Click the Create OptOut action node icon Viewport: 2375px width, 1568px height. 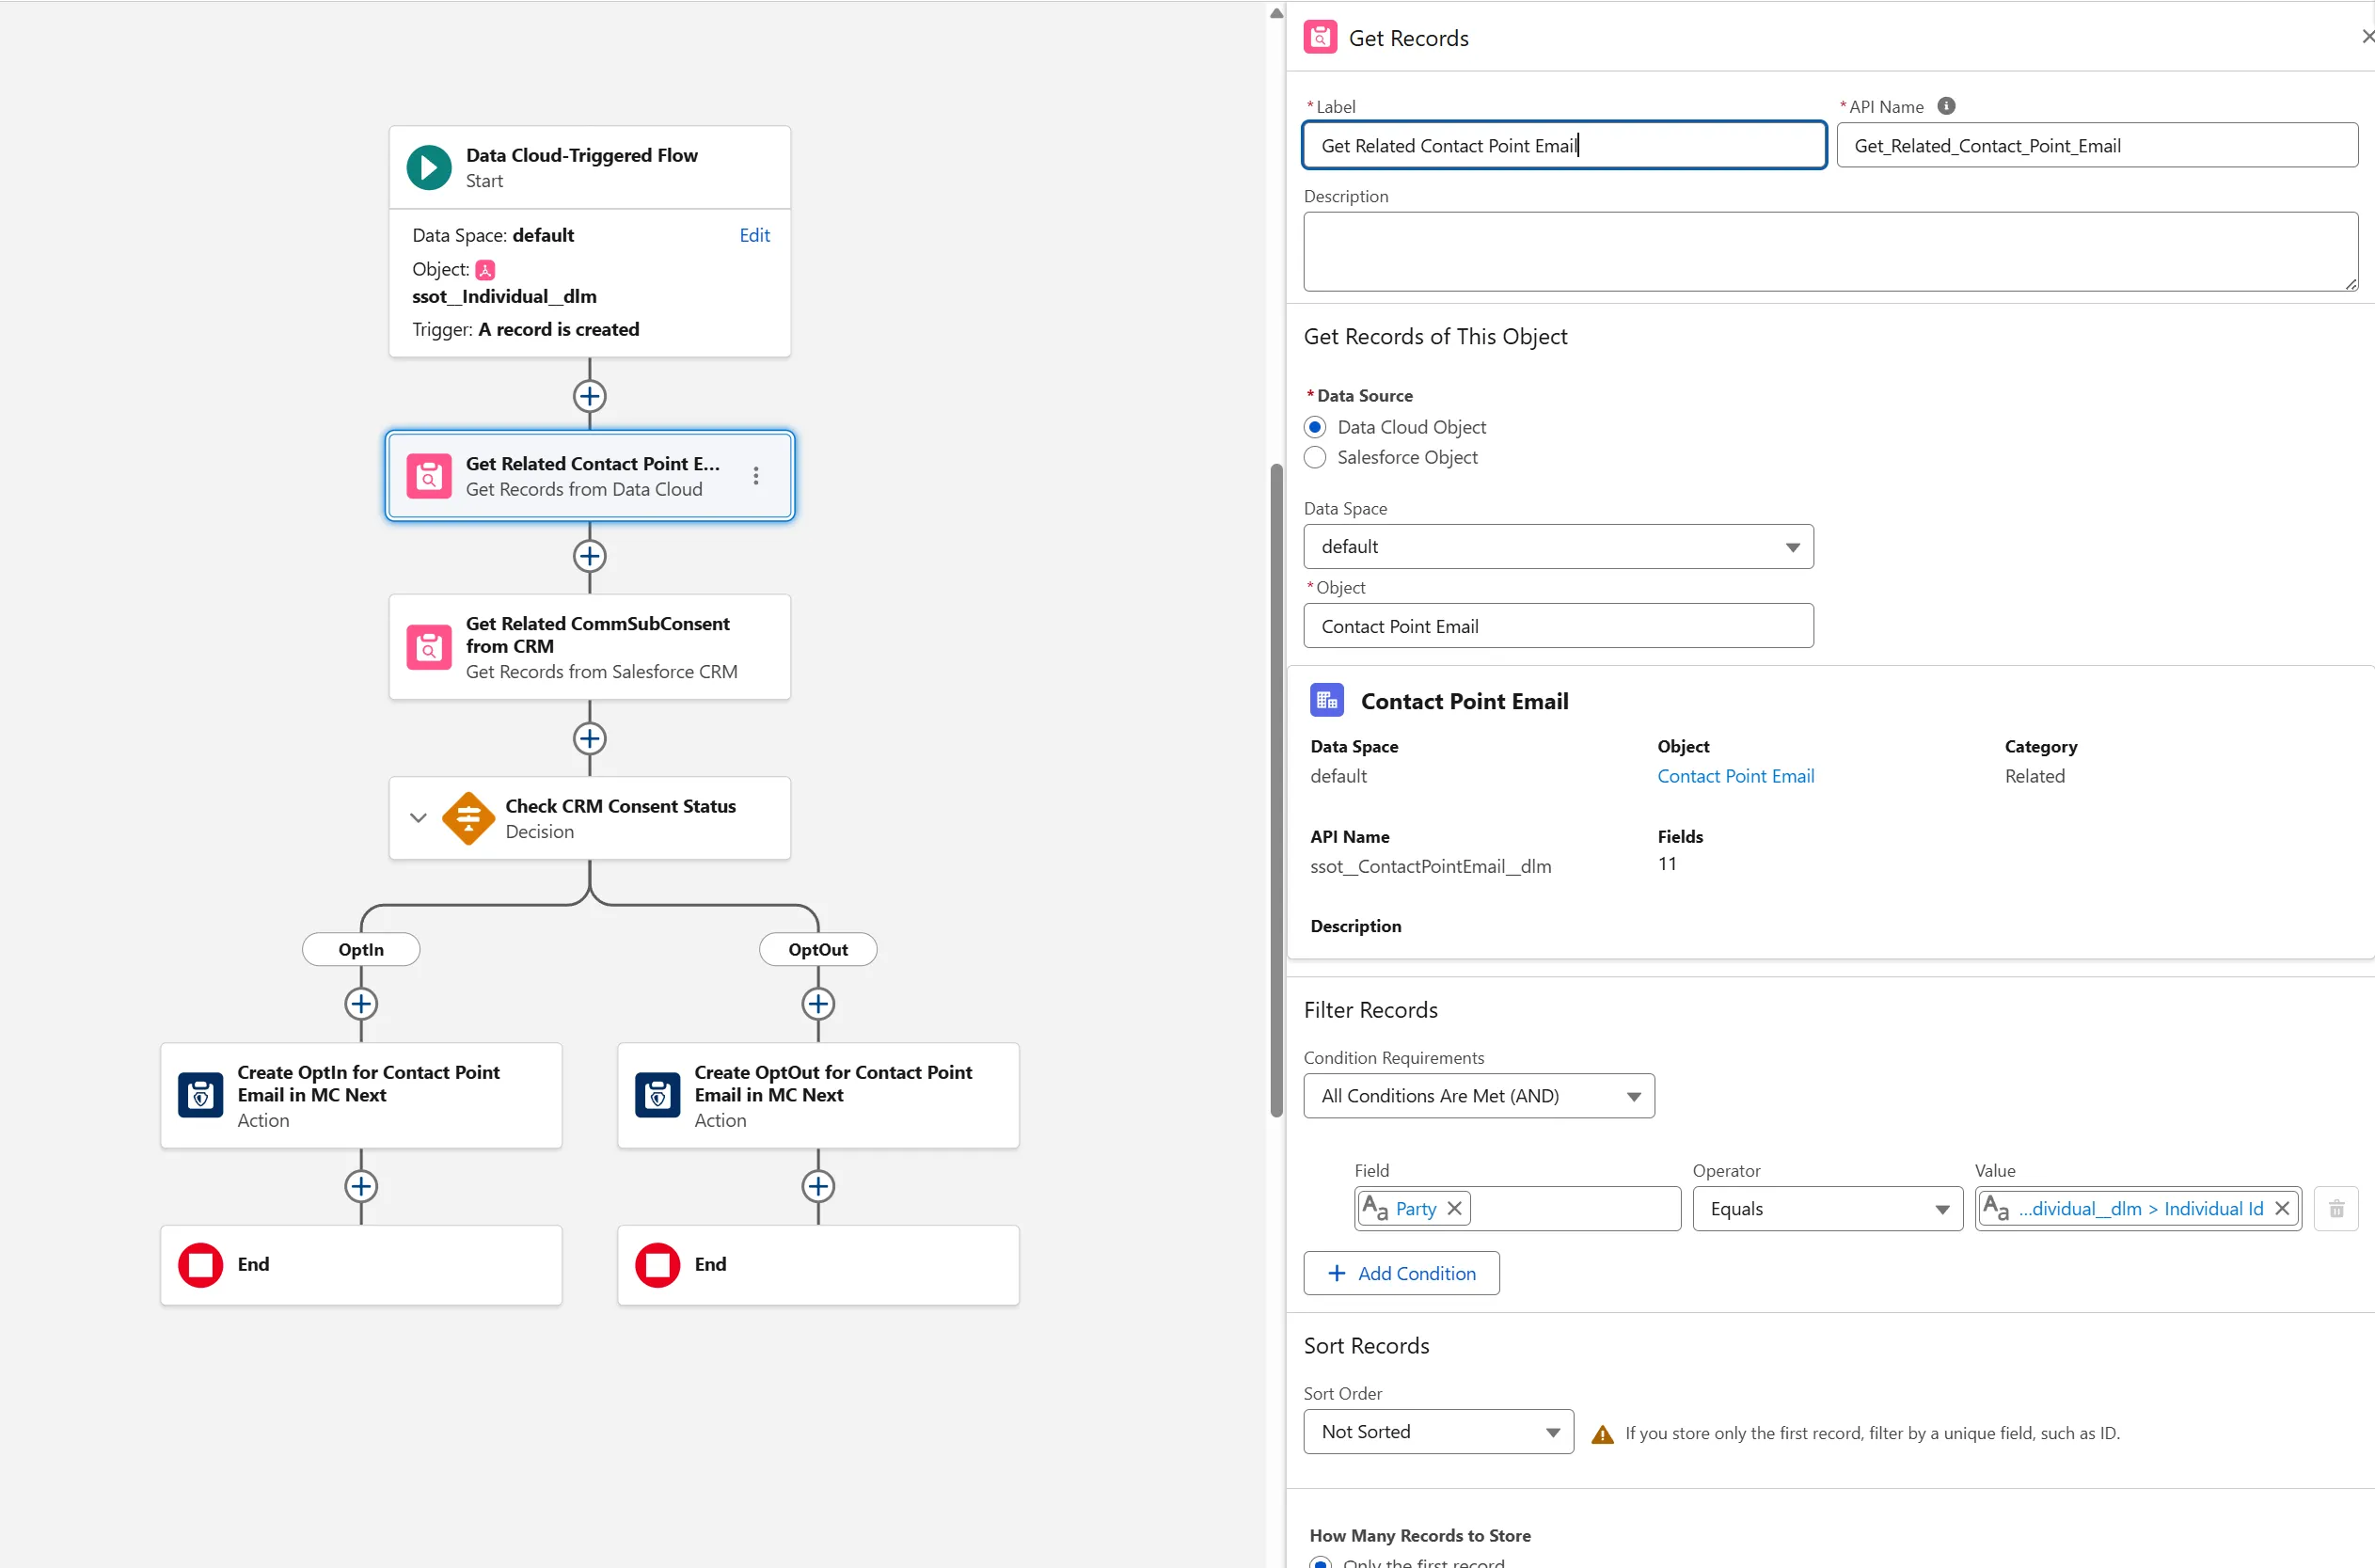[x=658, y=1096]
